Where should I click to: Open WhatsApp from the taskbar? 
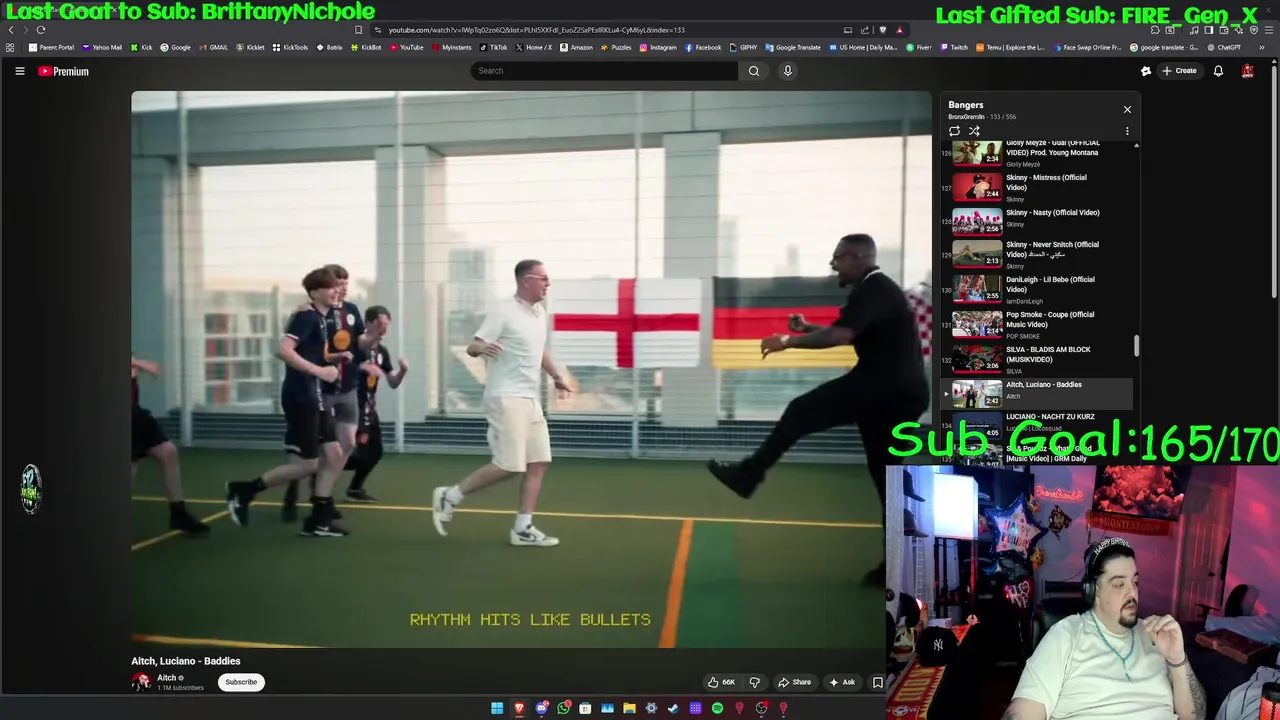563,709
